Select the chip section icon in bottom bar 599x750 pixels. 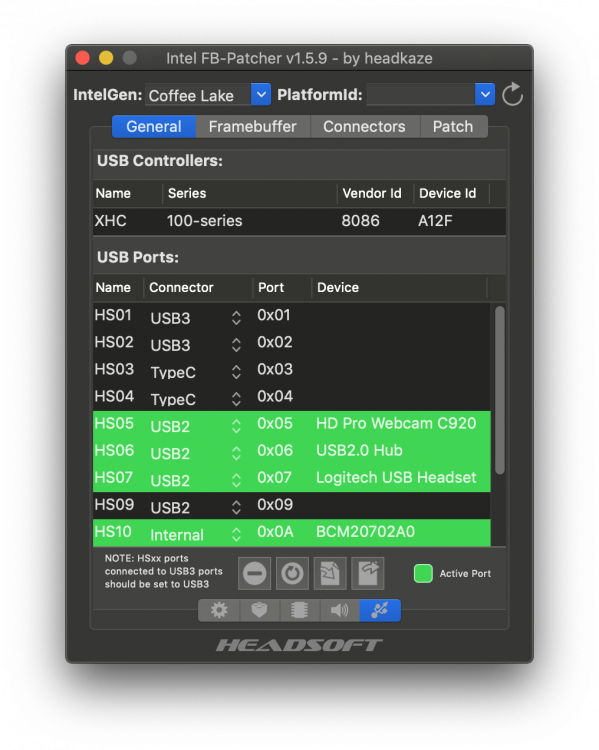(300, 610)
